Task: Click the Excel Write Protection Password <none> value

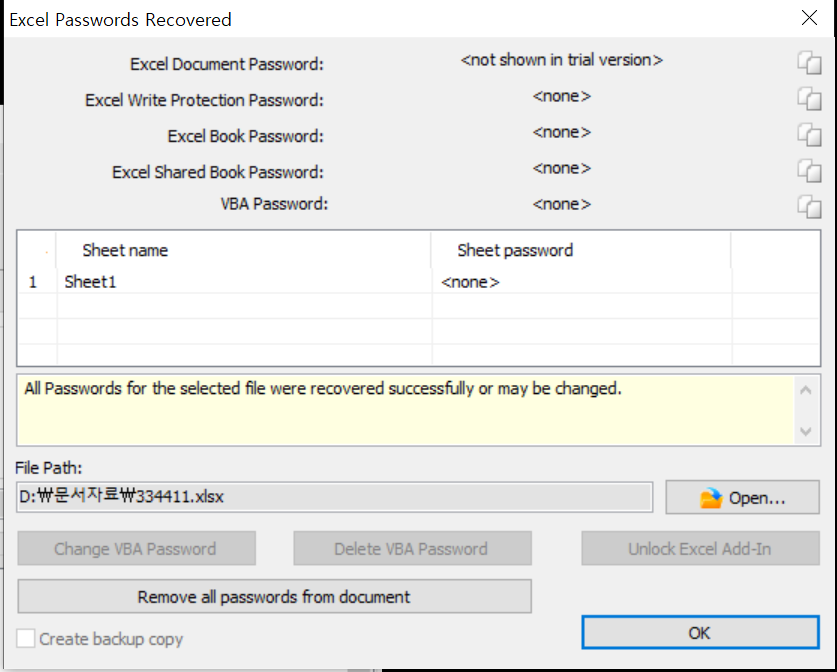Action: pos(562,96)
